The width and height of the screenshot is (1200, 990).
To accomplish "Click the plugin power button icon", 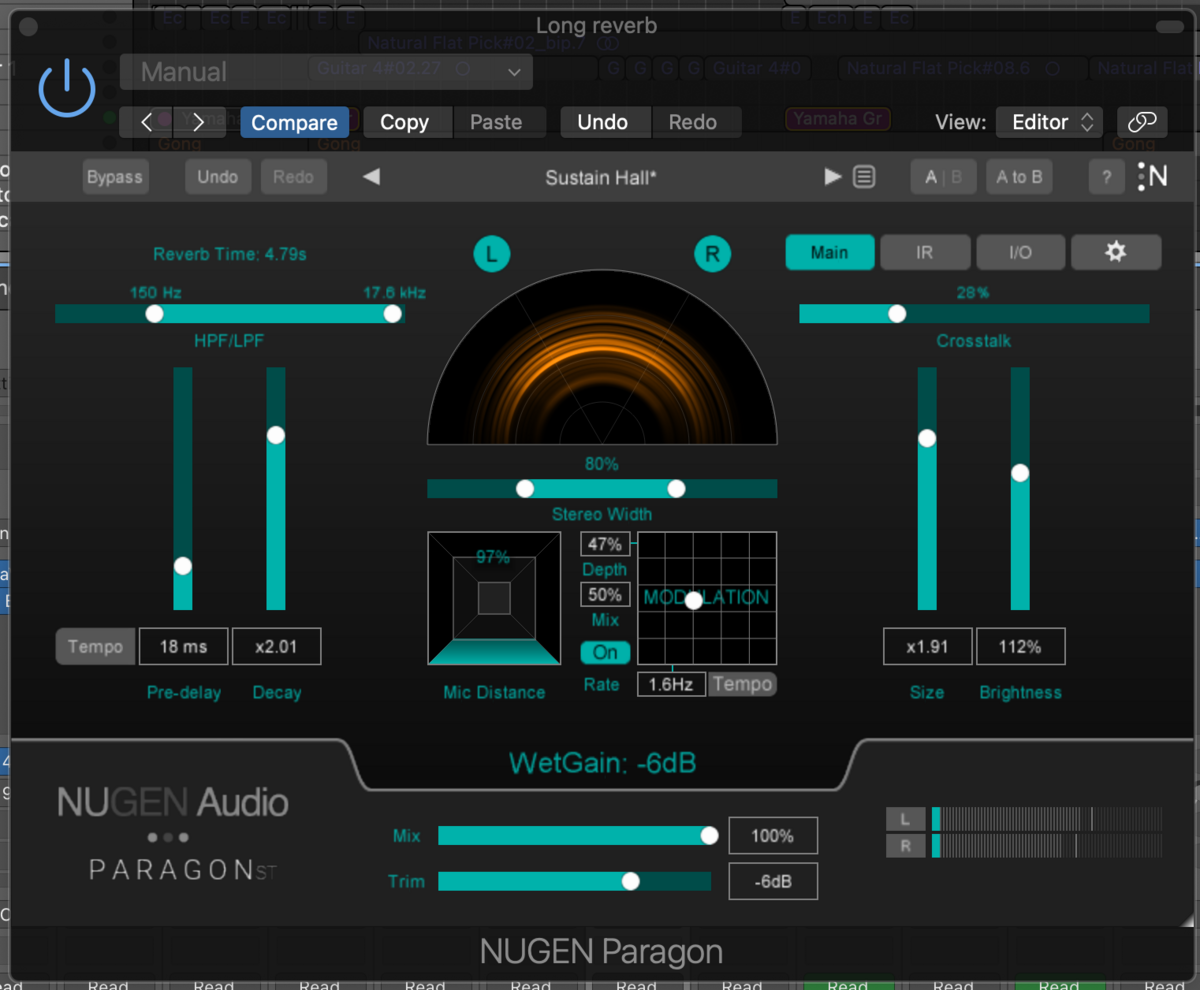I will click(x=67, y=88).
